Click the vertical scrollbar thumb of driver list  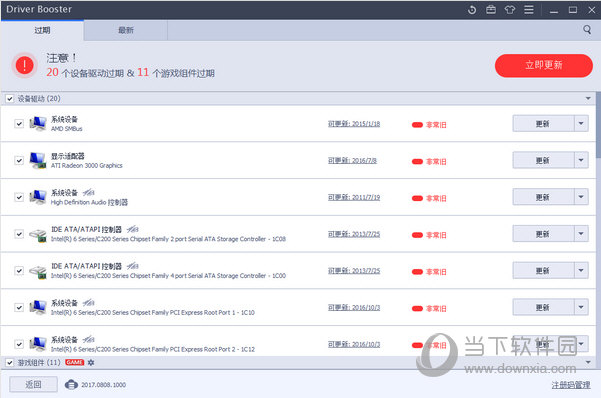pyautogui.click(x=598, y=125)
